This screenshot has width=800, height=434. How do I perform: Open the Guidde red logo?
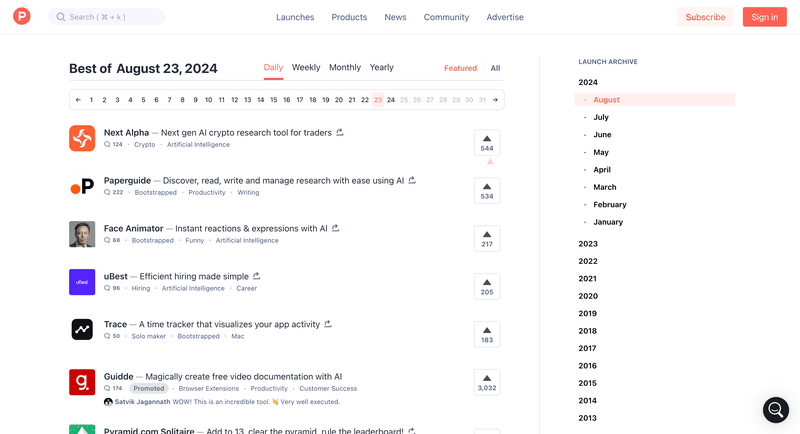82,382
